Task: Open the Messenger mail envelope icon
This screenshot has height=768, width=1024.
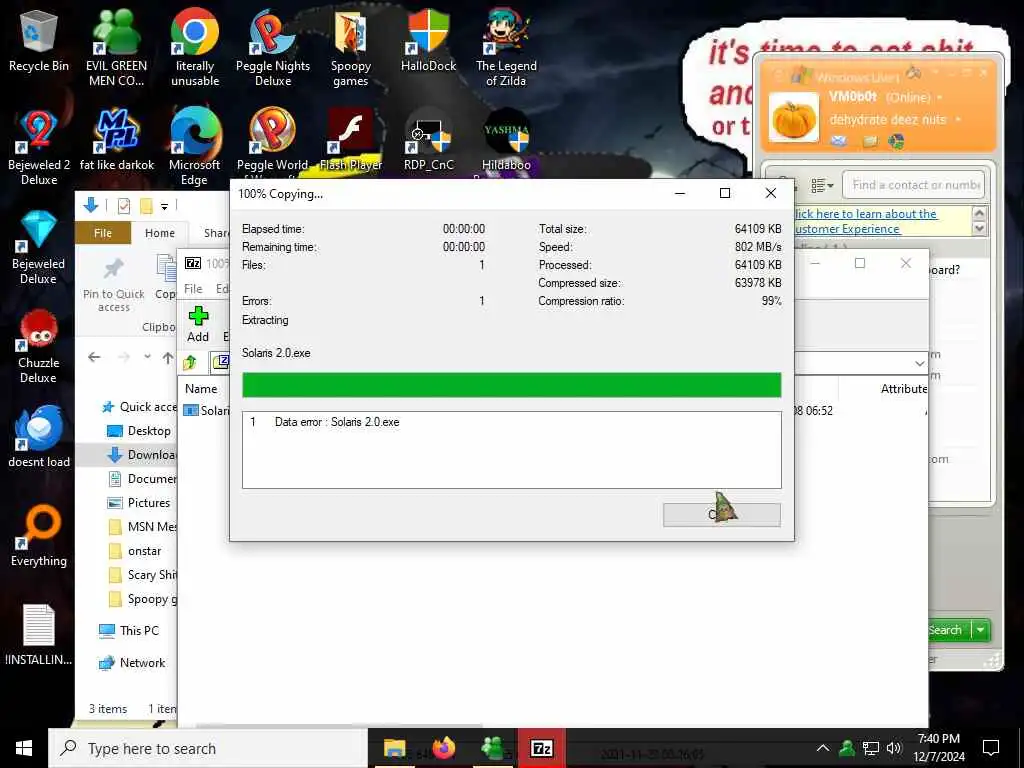Action: click(x=839, y=141)
